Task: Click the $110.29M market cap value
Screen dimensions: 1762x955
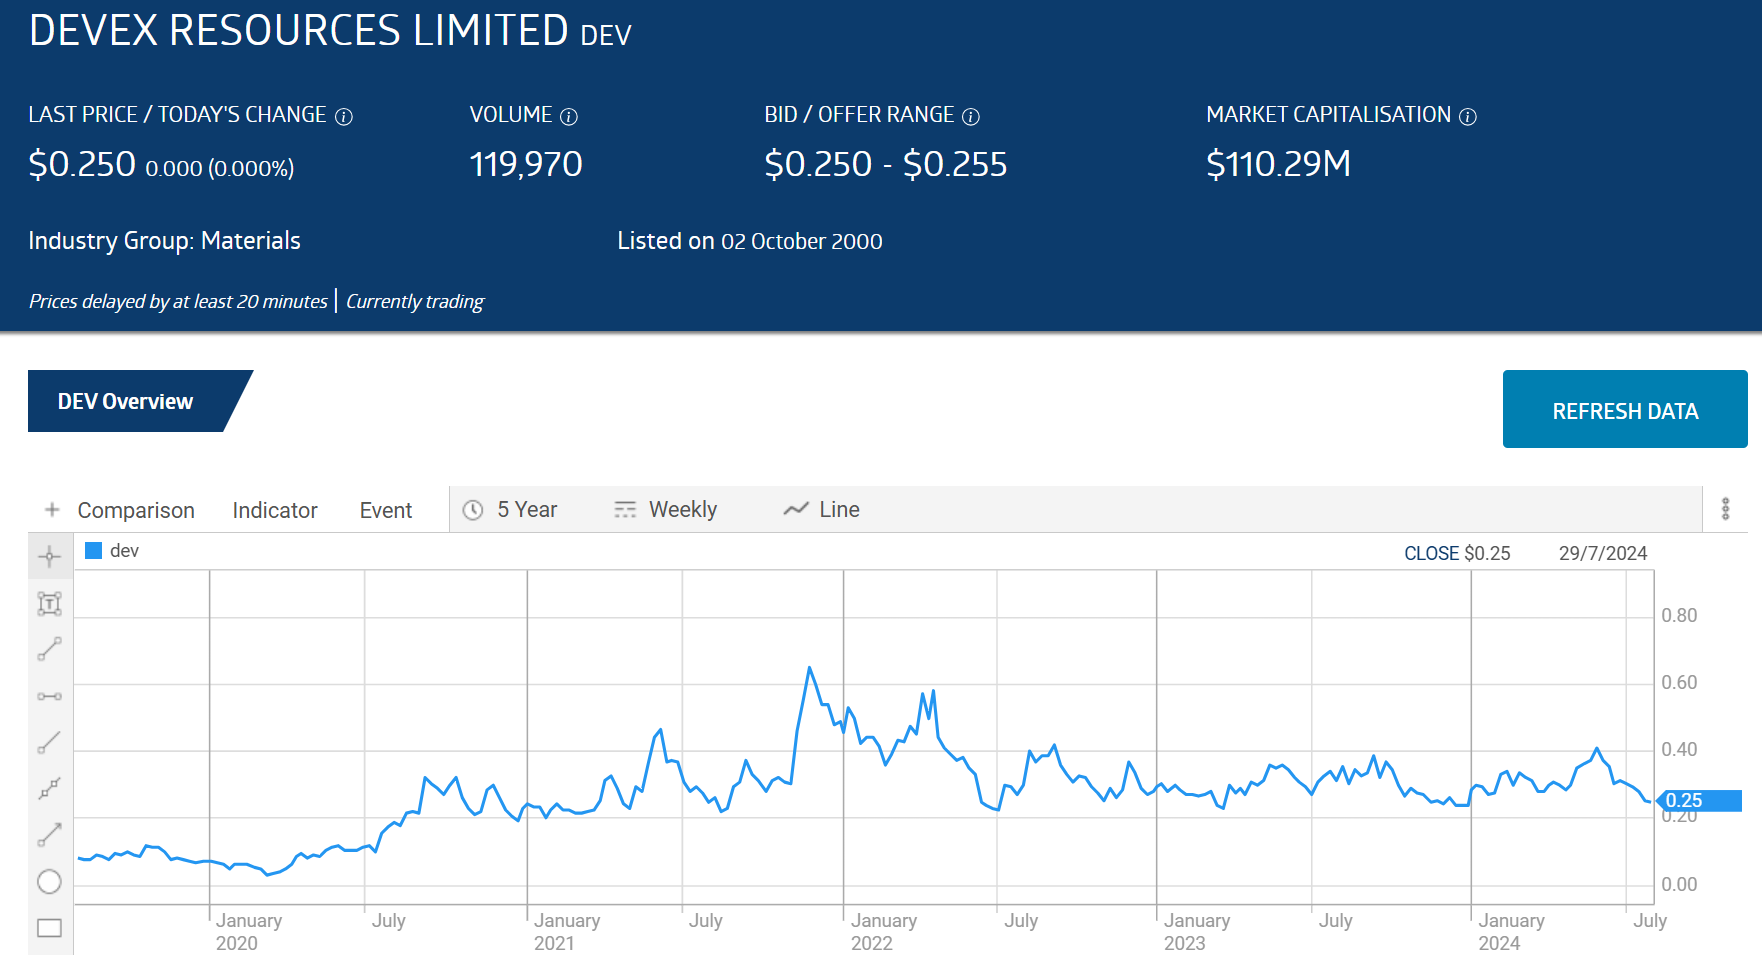Action: (1278, 164)
